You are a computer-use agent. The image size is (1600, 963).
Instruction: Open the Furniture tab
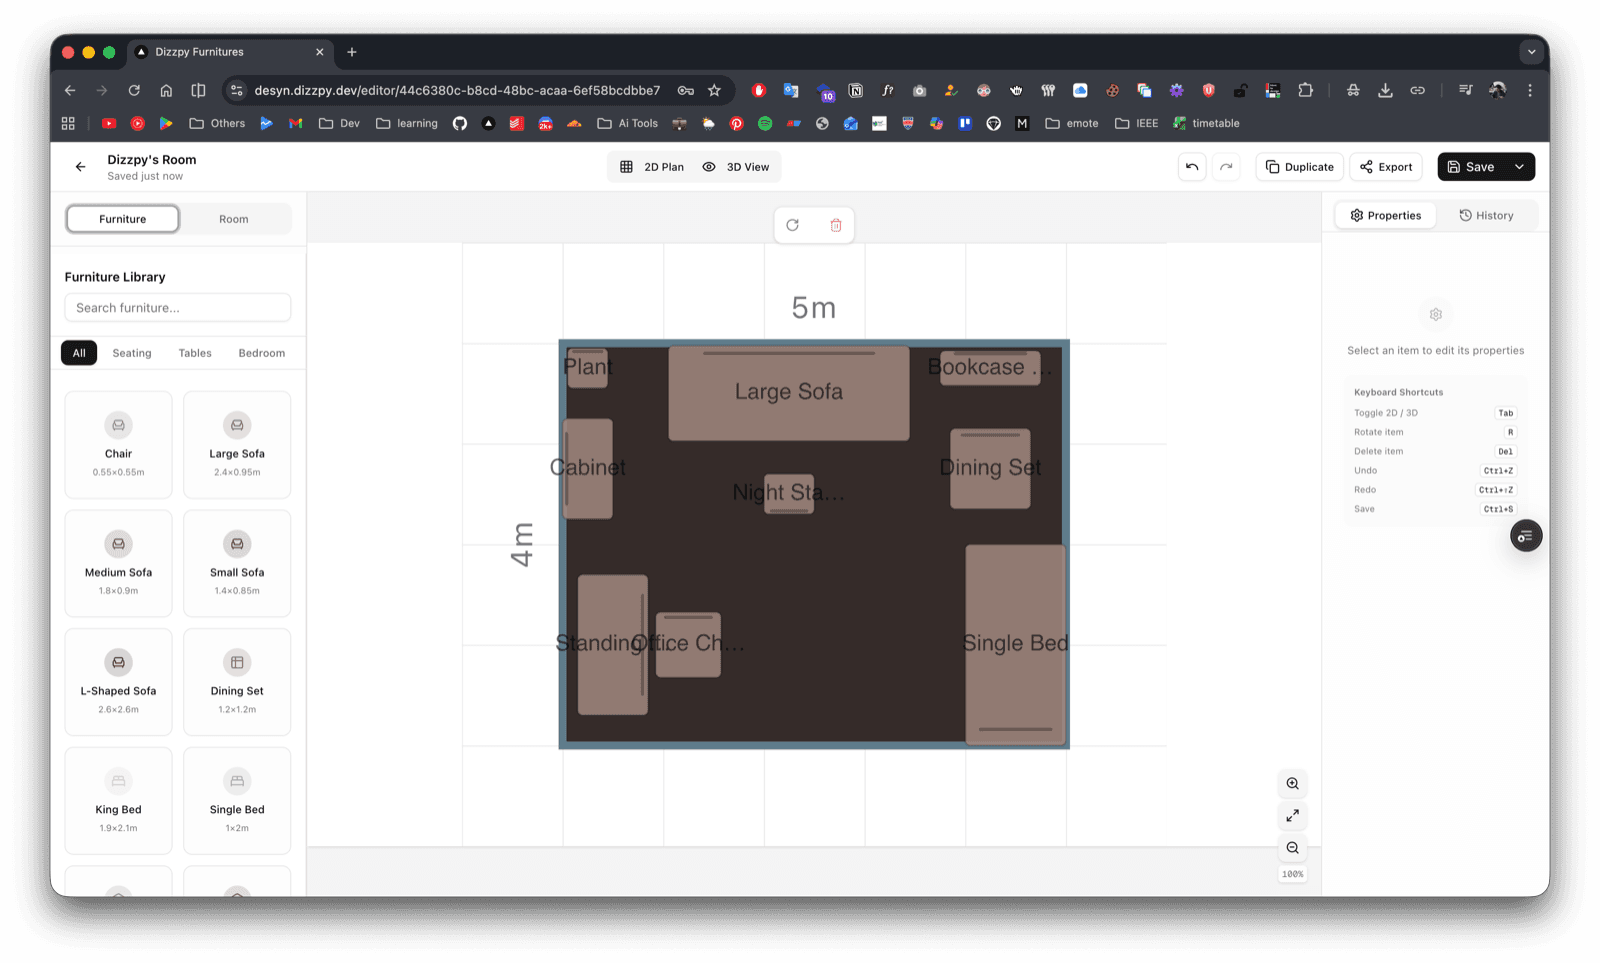123,219
